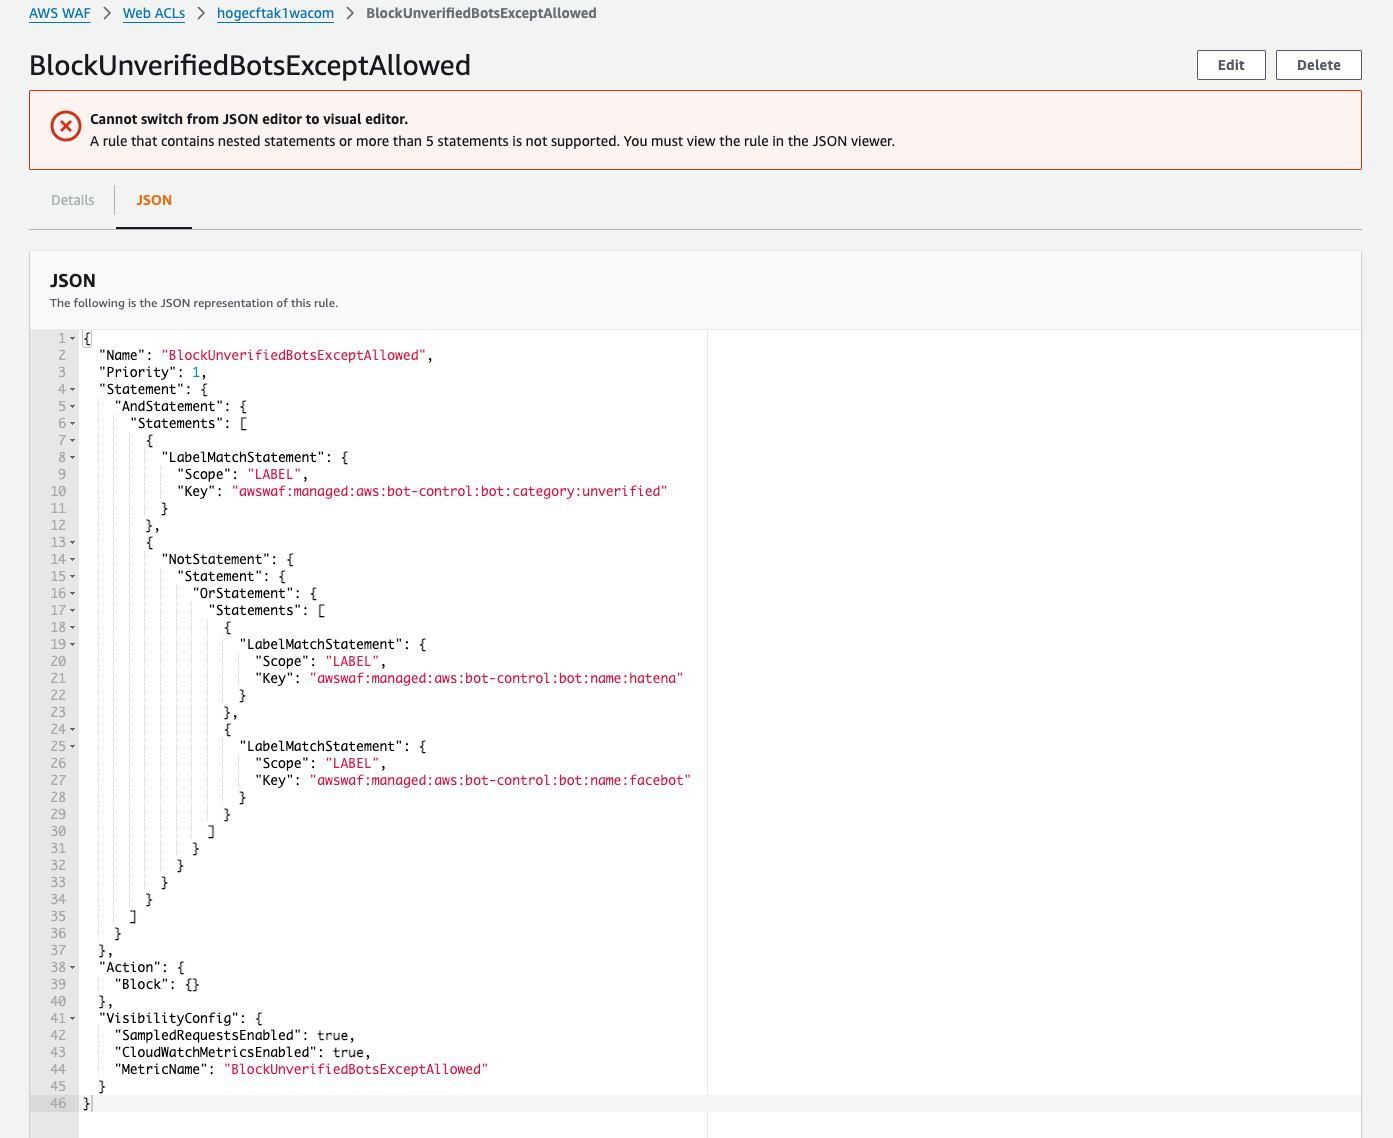The image size is (1393, 1138).
Task: Click the Edit button
Action: click(x=1230, y=65)
